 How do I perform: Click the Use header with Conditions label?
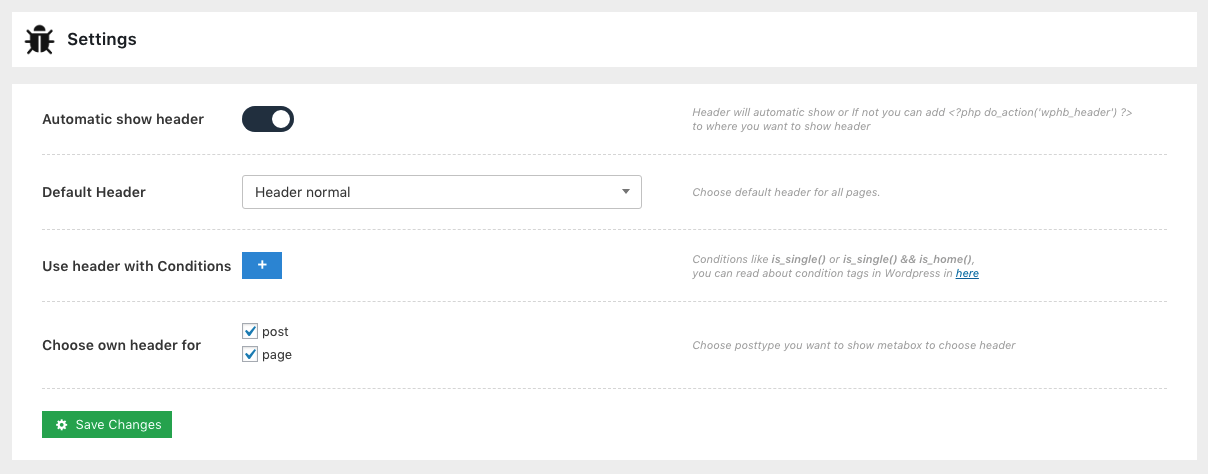(x=136, y=266)
